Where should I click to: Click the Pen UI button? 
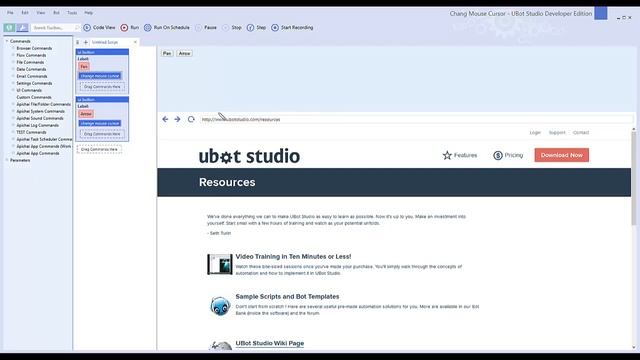167,53
